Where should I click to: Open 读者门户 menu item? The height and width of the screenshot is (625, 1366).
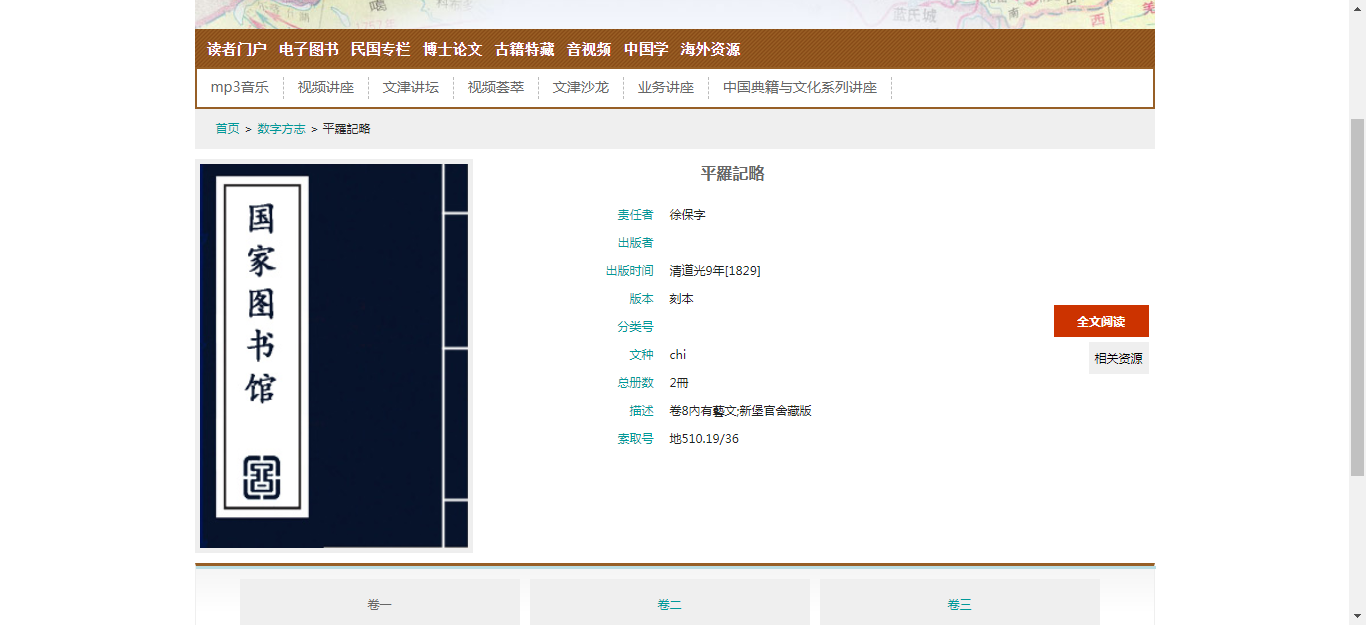pyautogui.click(x=237, y=49)
